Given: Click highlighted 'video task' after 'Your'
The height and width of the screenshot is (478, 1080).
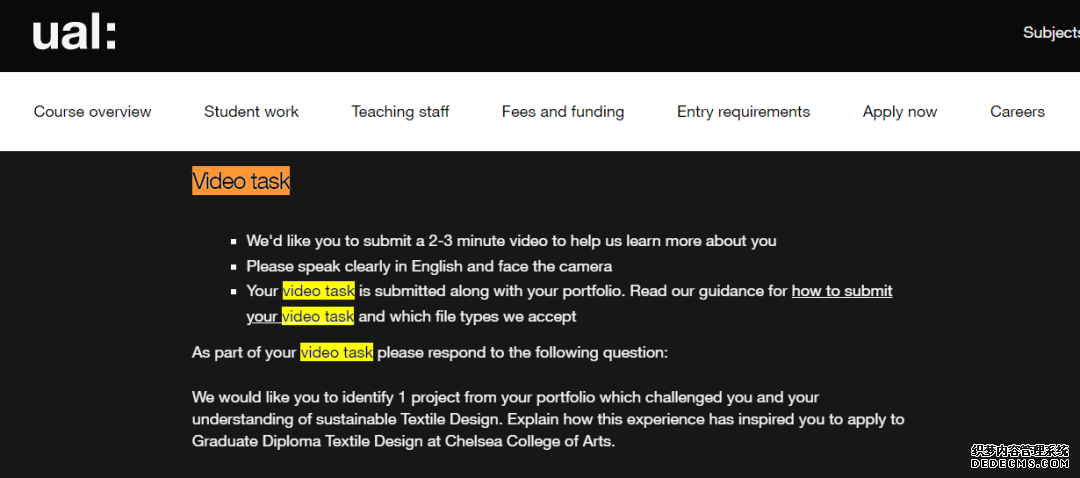Looking at the screenshot, I should [x=318, y=291].
